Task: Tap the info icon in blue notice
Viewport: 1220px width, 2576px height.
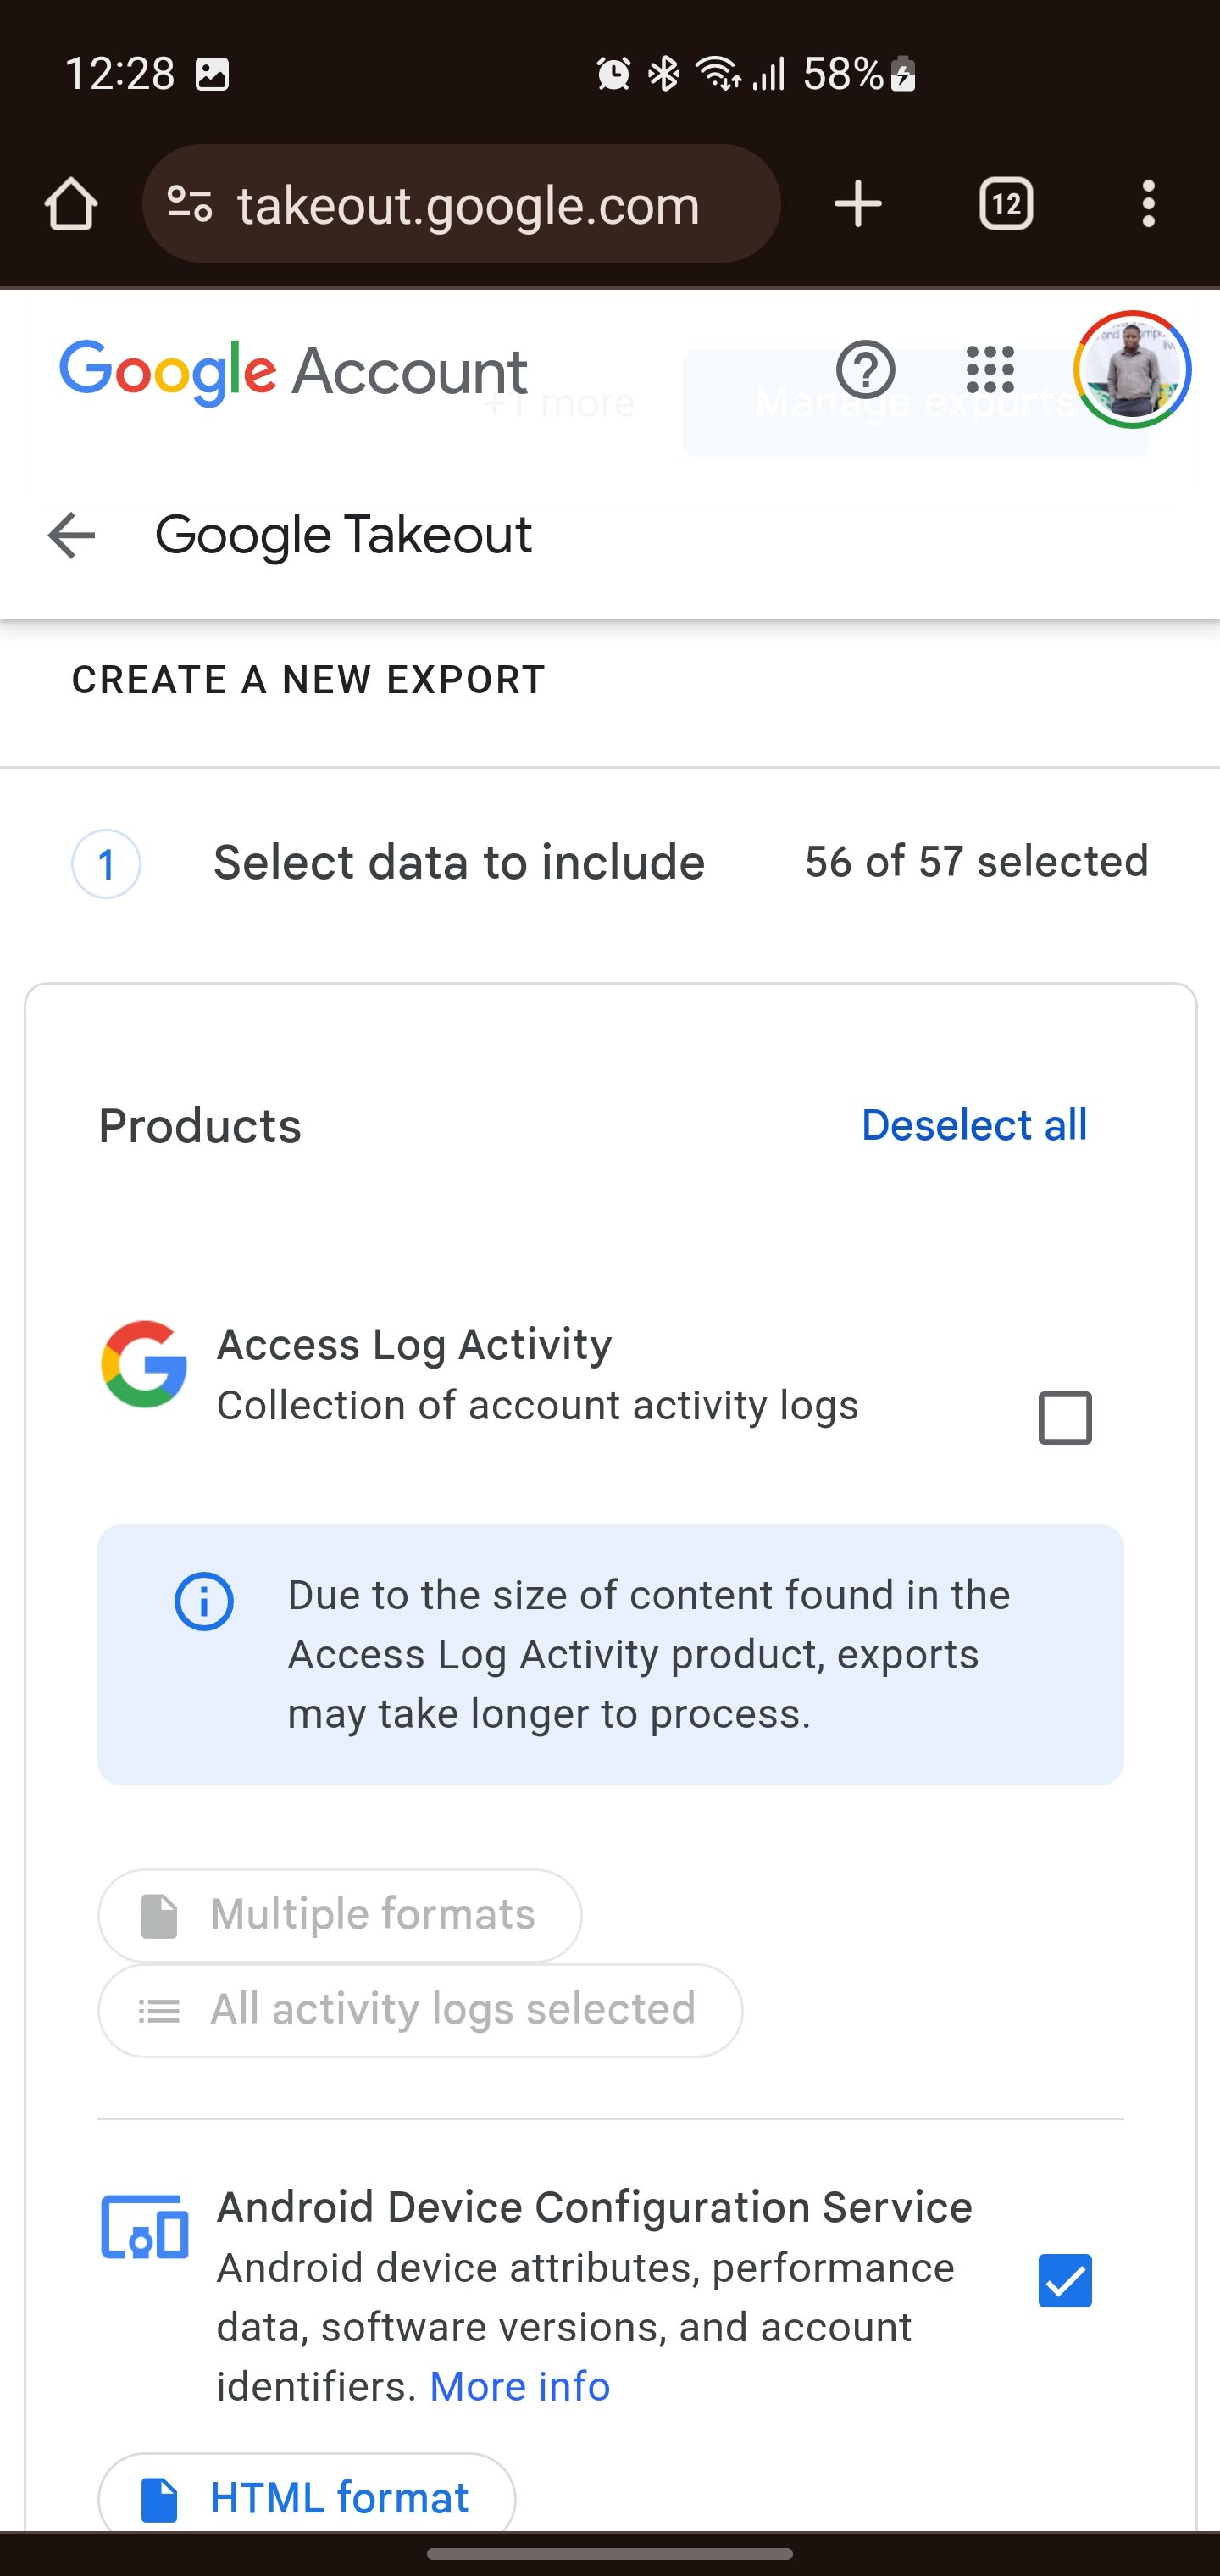Action: point(204,1602)
